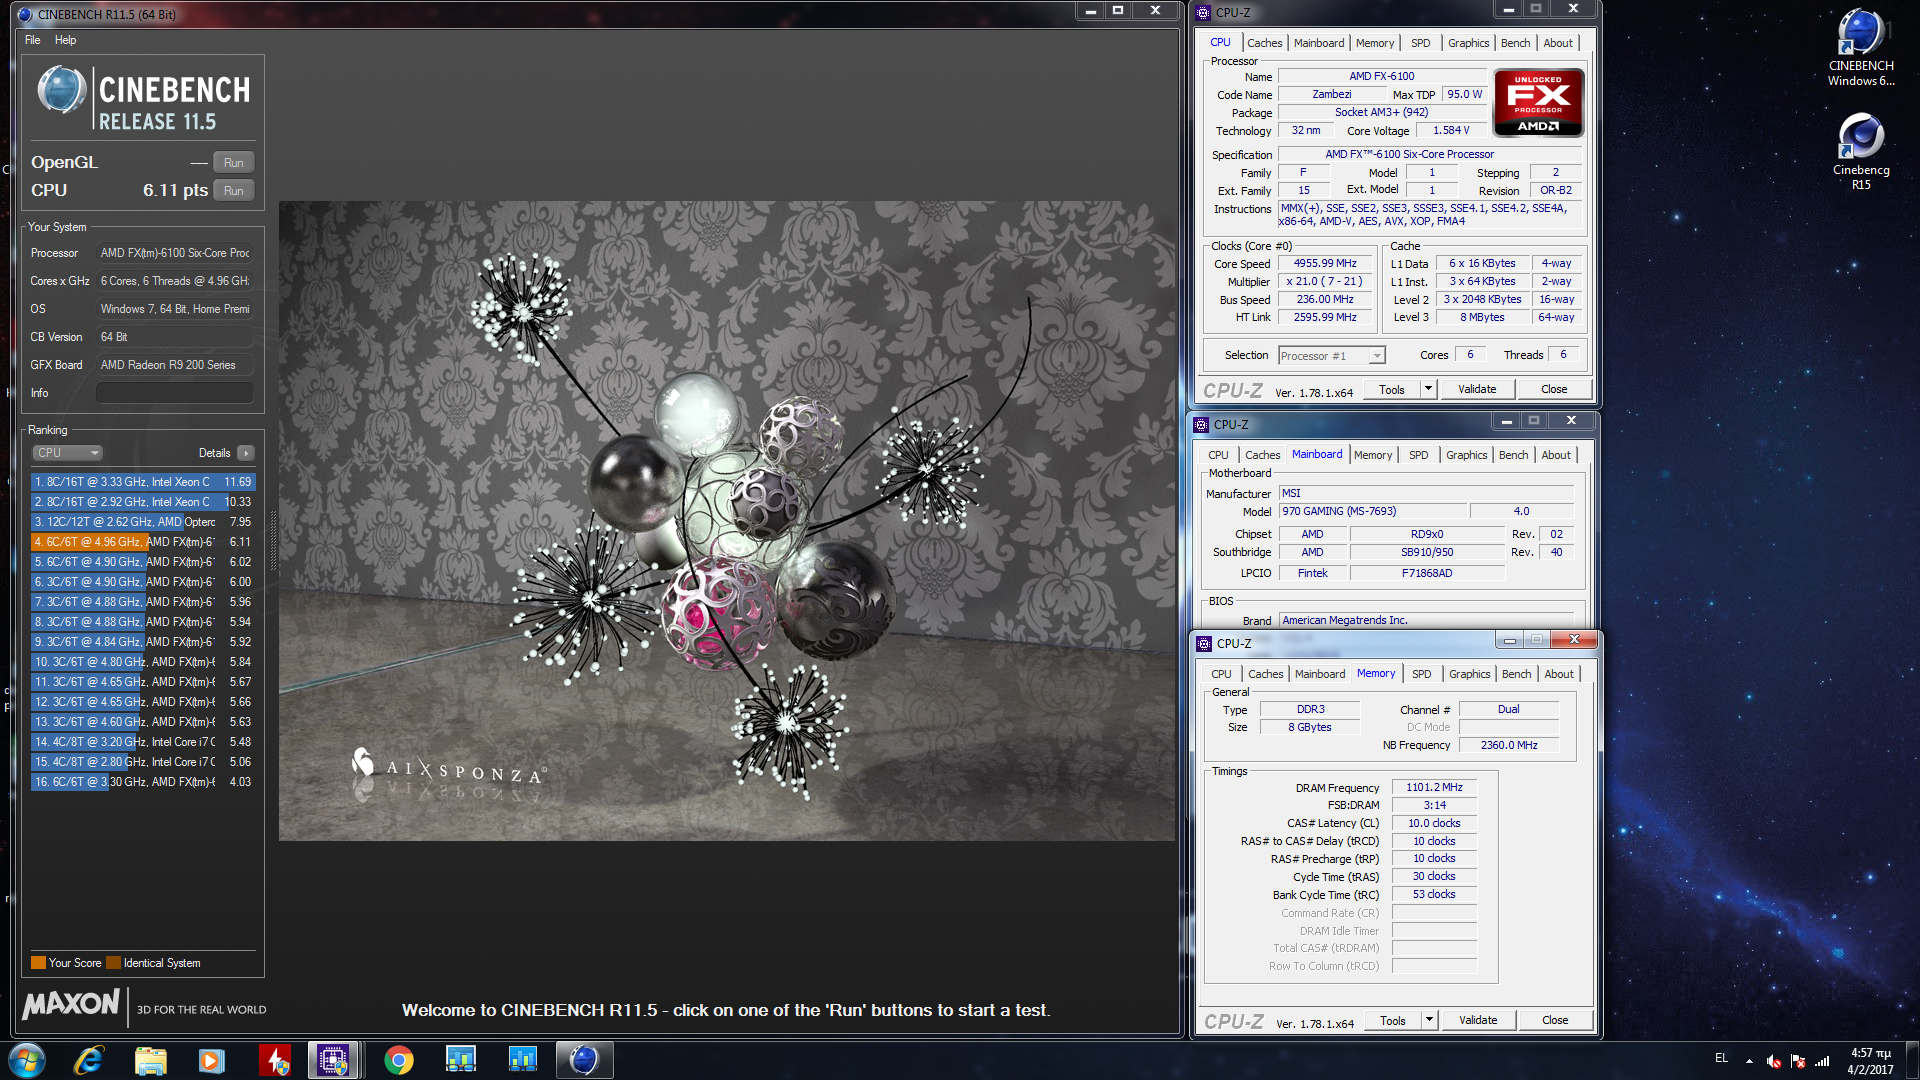This screenshot has height=1080, width=1920.
Task: Expand Tools dropdown arrow in top CPU-Z window
Action: 1428,390
